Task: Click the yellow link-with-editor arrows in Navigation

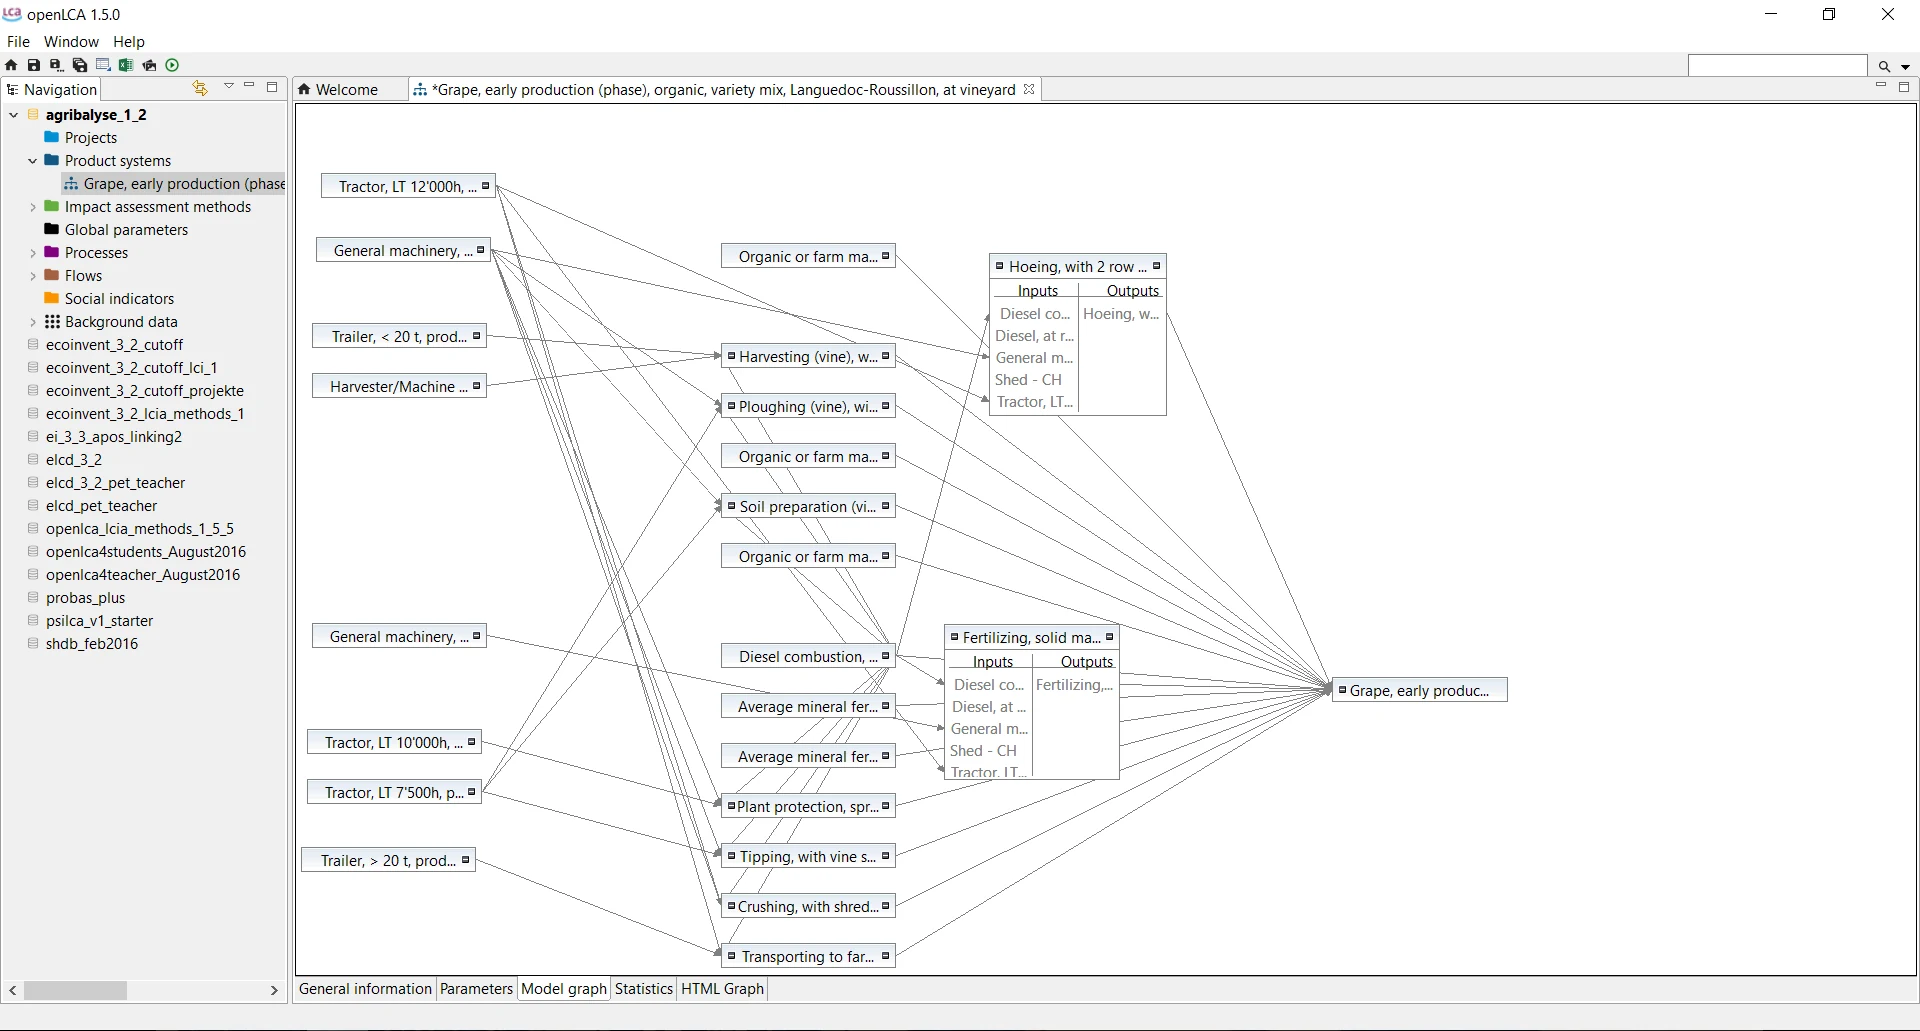Action: pyautogui.click(x=200, y=88)
